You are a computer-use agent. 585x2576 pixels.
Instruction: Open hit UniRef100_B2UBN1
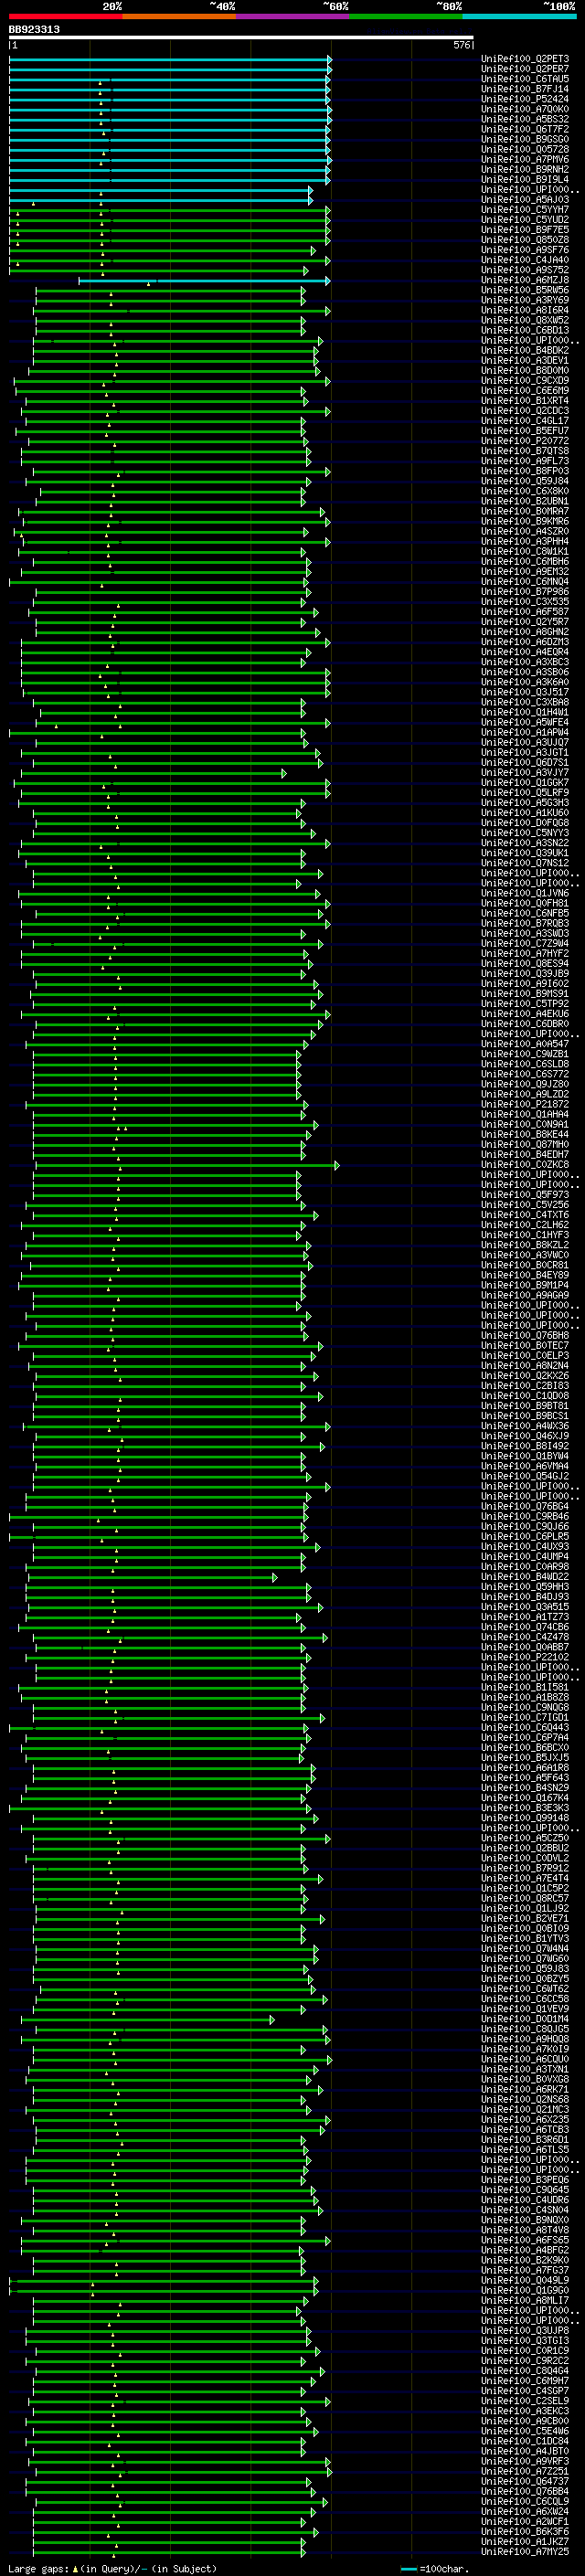point(525,502)
